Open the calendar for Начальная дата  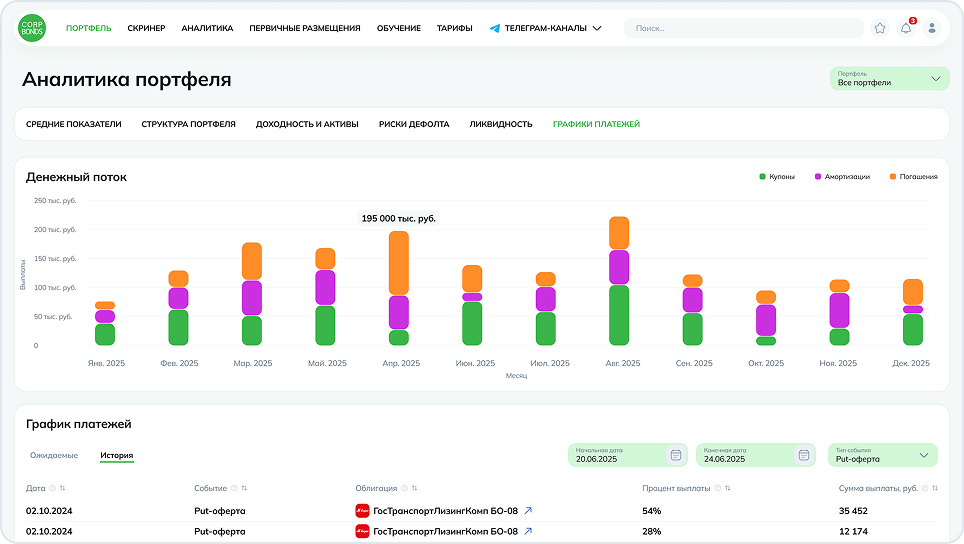coord(676,455)
